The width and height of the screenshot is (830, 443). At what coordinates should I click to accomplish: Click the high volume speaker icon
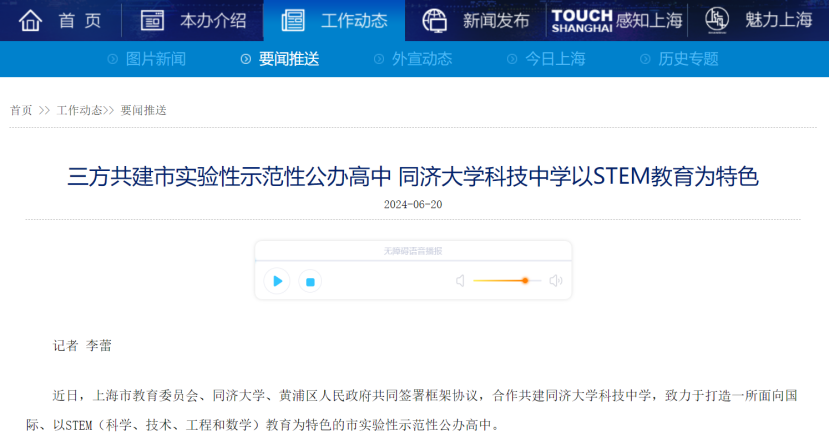point(556,281)
